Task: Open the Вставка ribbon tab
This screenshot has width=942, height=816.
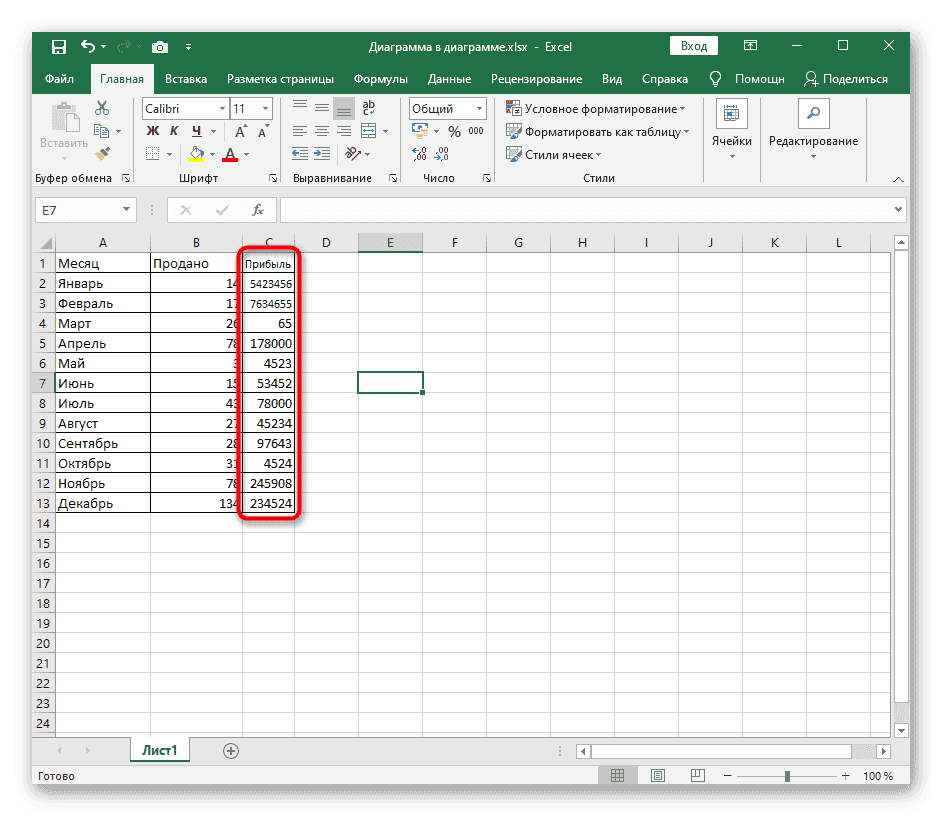Action: 186,79
